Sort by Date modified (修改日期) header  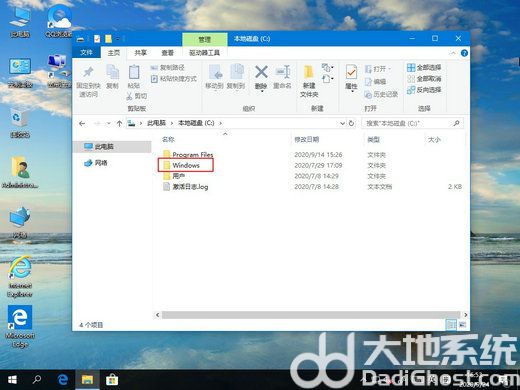point(307,139)
